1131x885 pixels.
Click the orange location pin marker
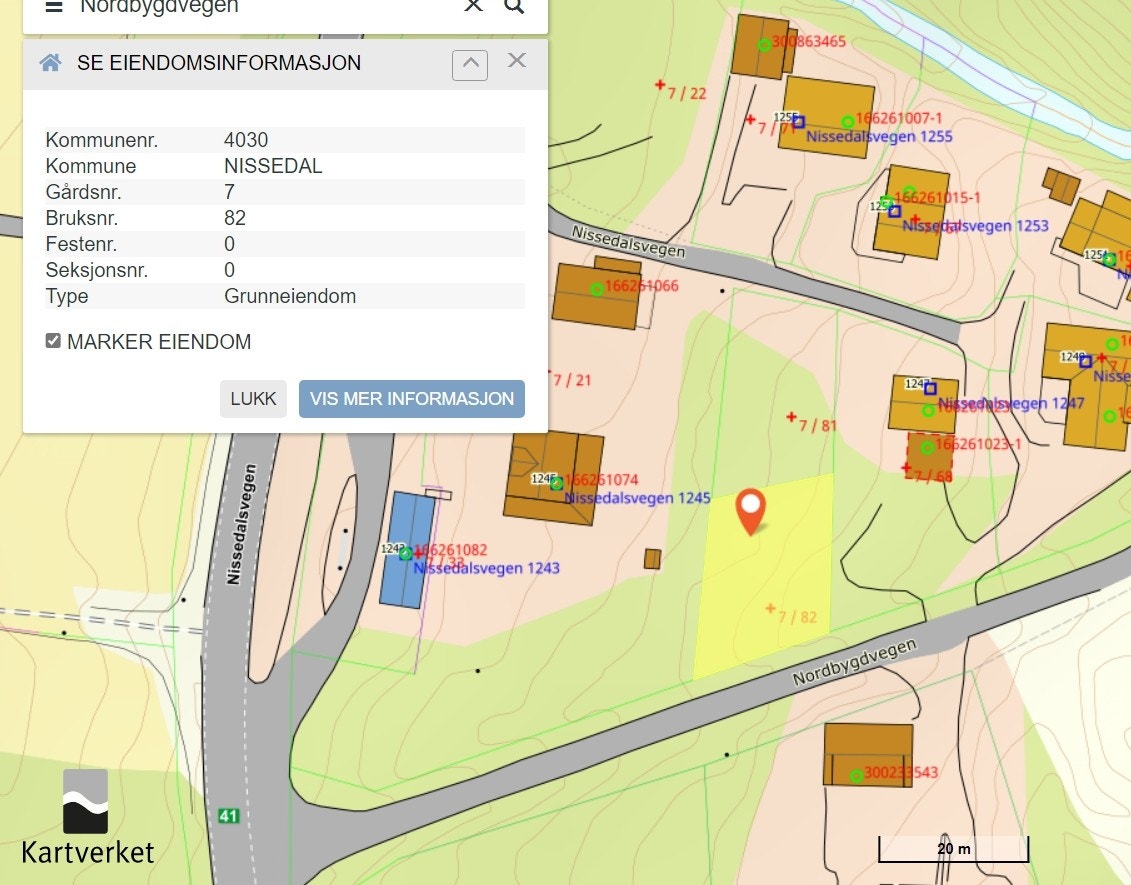point(750,510)
